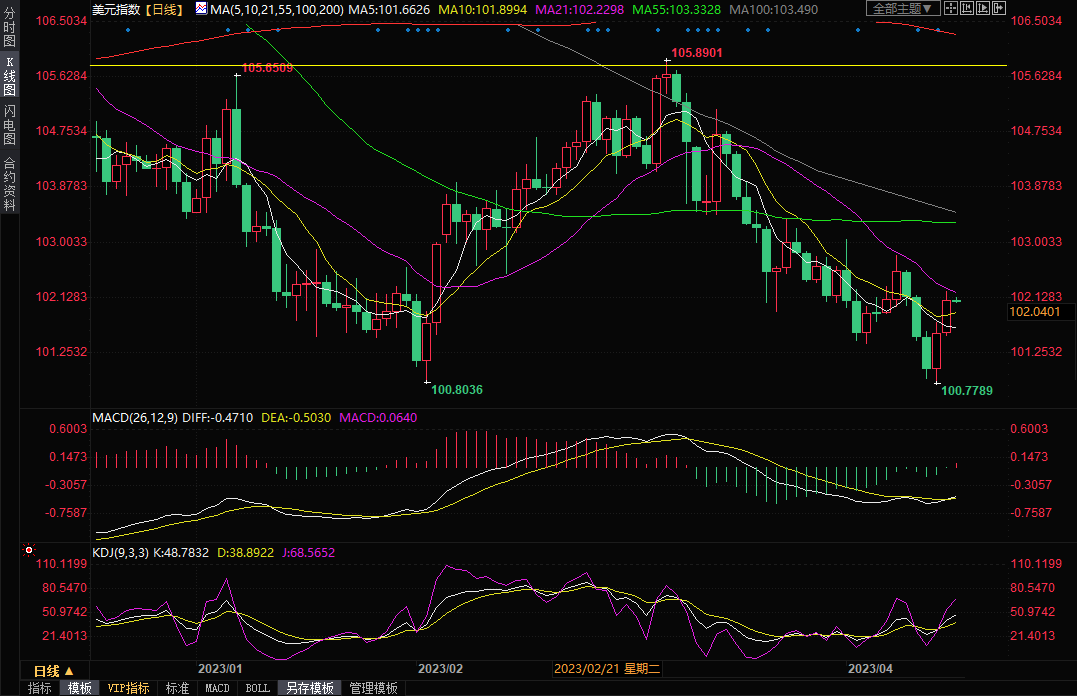The image size is (1077, 696).
Task: Apply the BOLL template button
Action: [x=257, y=688]
